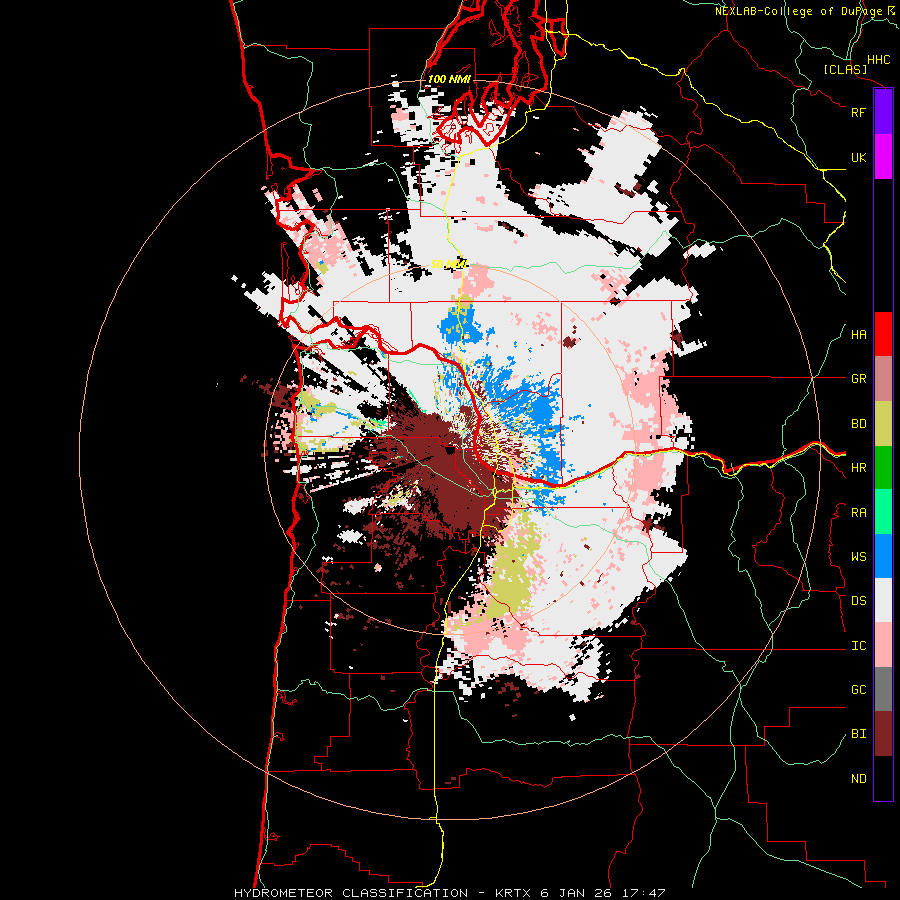
Task: Click the HA legend label
Action: (858, 335)
